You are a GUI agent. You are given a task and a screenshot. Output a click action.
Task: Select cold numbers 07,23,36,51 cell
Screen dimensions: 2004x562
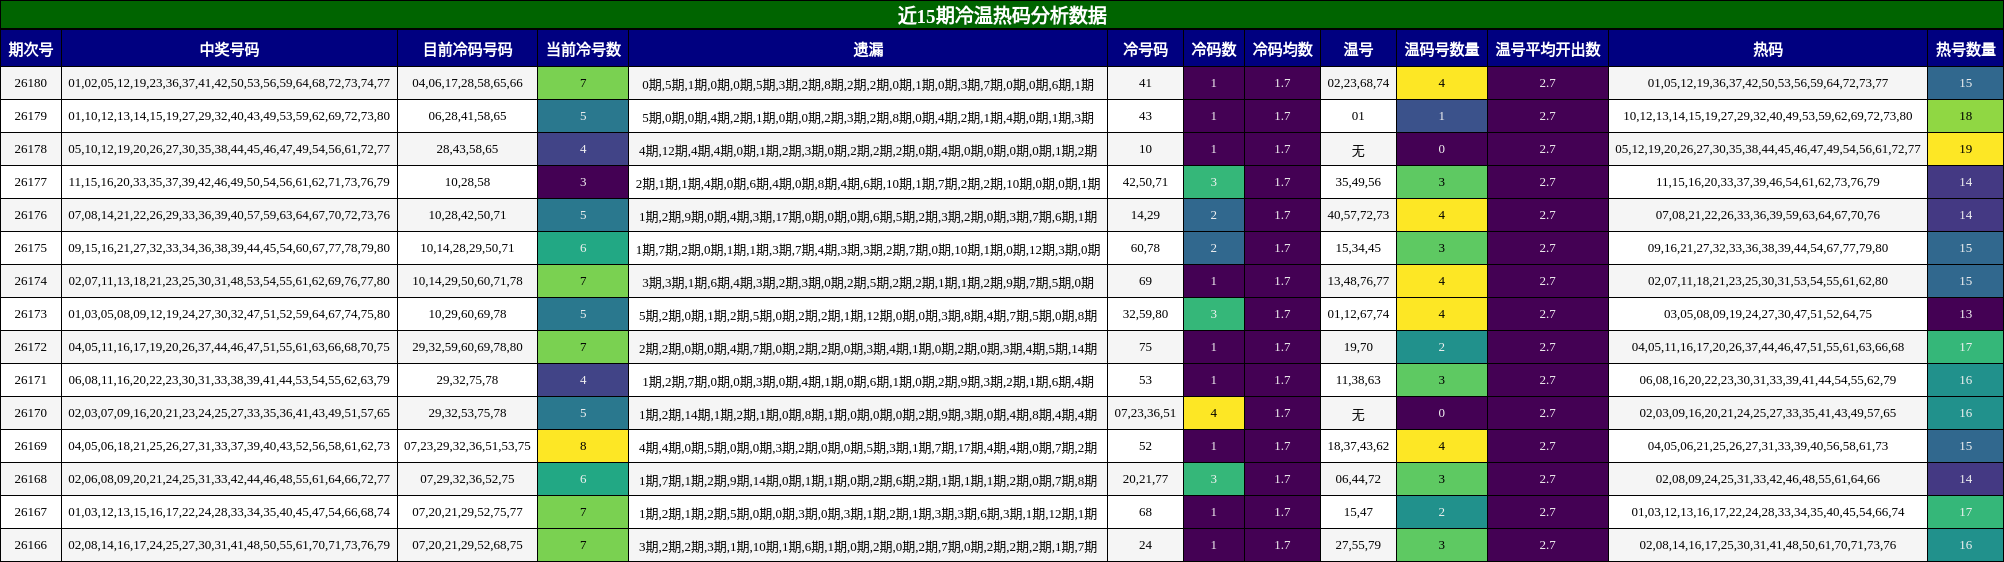1145,413
